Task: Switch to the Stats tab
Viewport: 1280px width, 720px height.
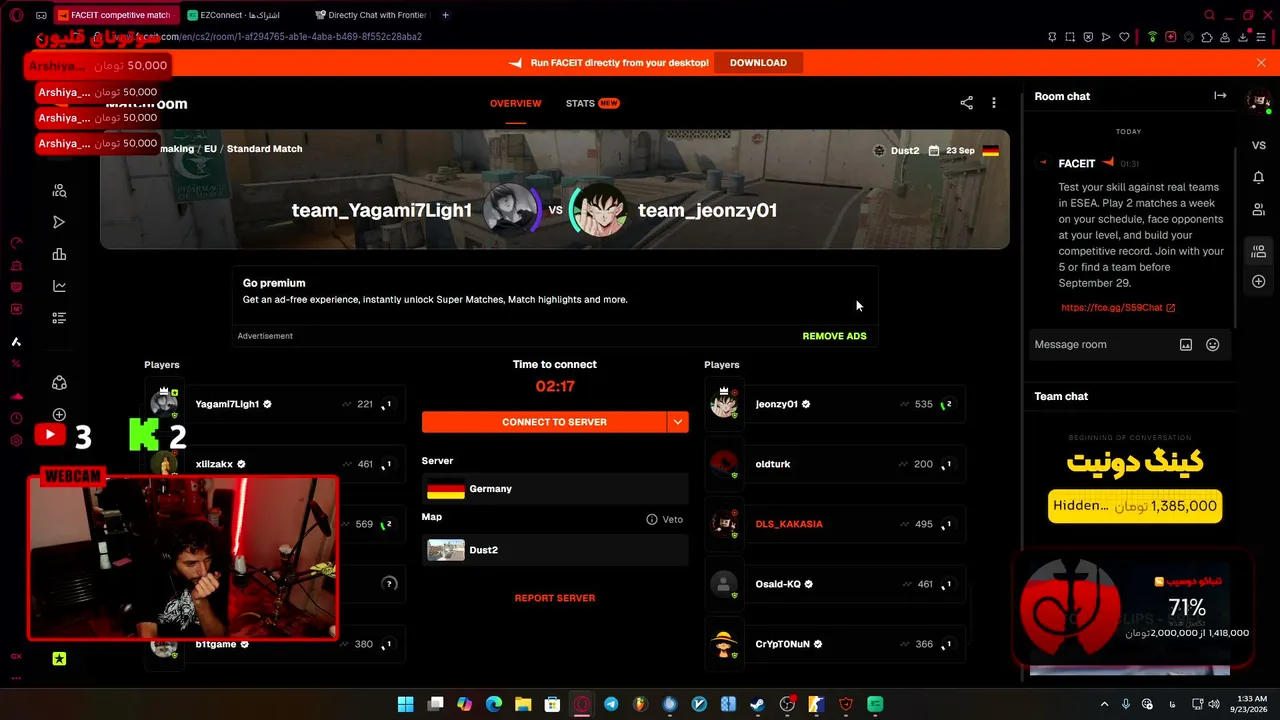Action: pos(592,103)
